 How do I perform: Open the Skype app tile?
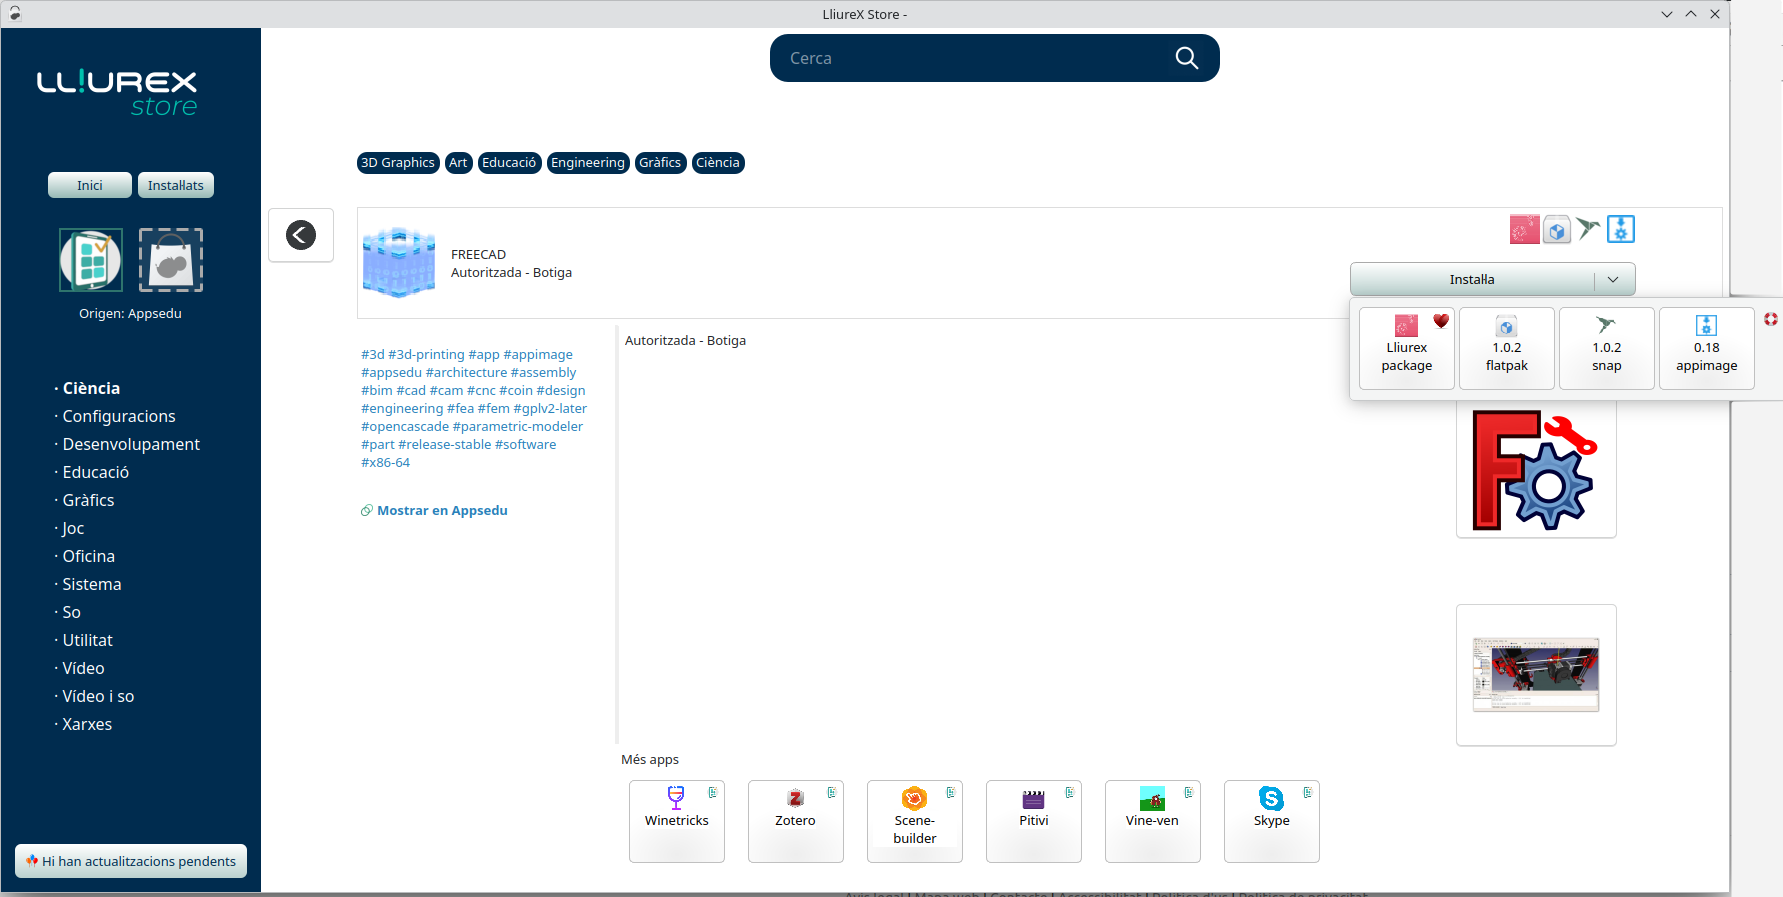click(x=1271, y=820)
